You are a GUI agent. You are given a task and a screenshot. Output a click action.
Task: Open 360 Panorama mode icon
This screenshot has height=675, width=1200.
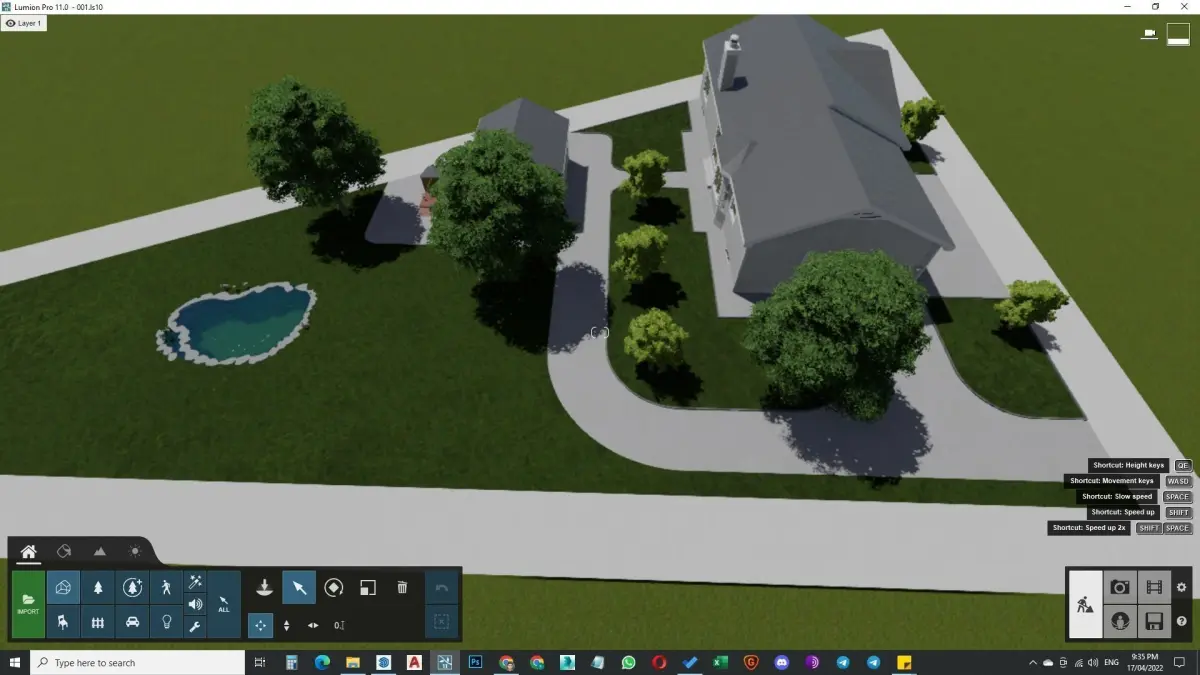[1120, 622]
